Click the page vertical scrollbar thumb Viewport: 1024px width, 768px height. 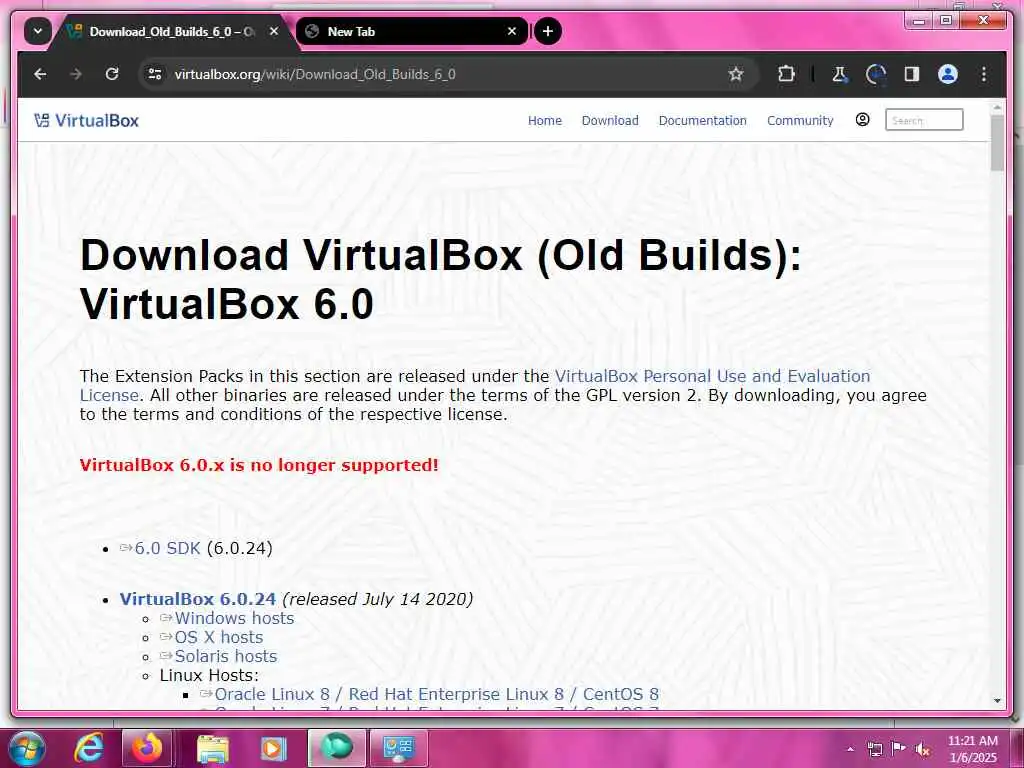click(997, 143)
